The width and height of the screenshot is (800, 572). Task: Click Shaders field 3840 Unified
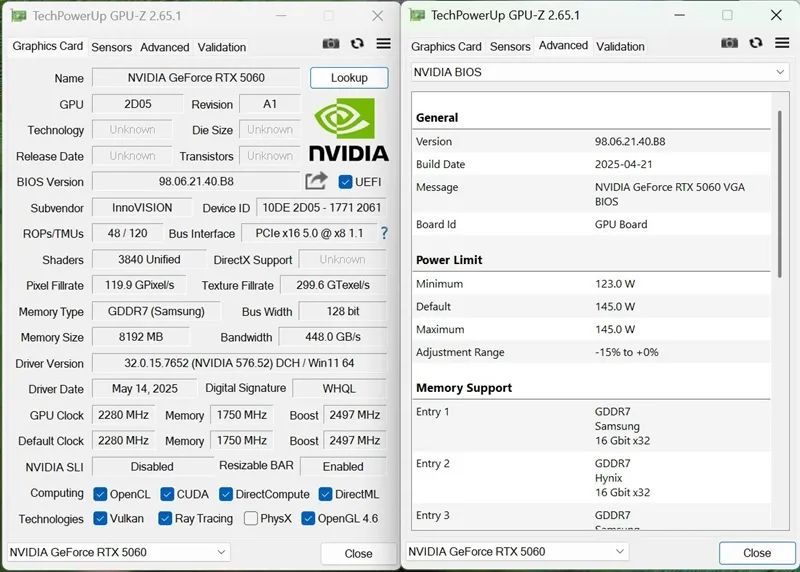[x=149, y=259]
